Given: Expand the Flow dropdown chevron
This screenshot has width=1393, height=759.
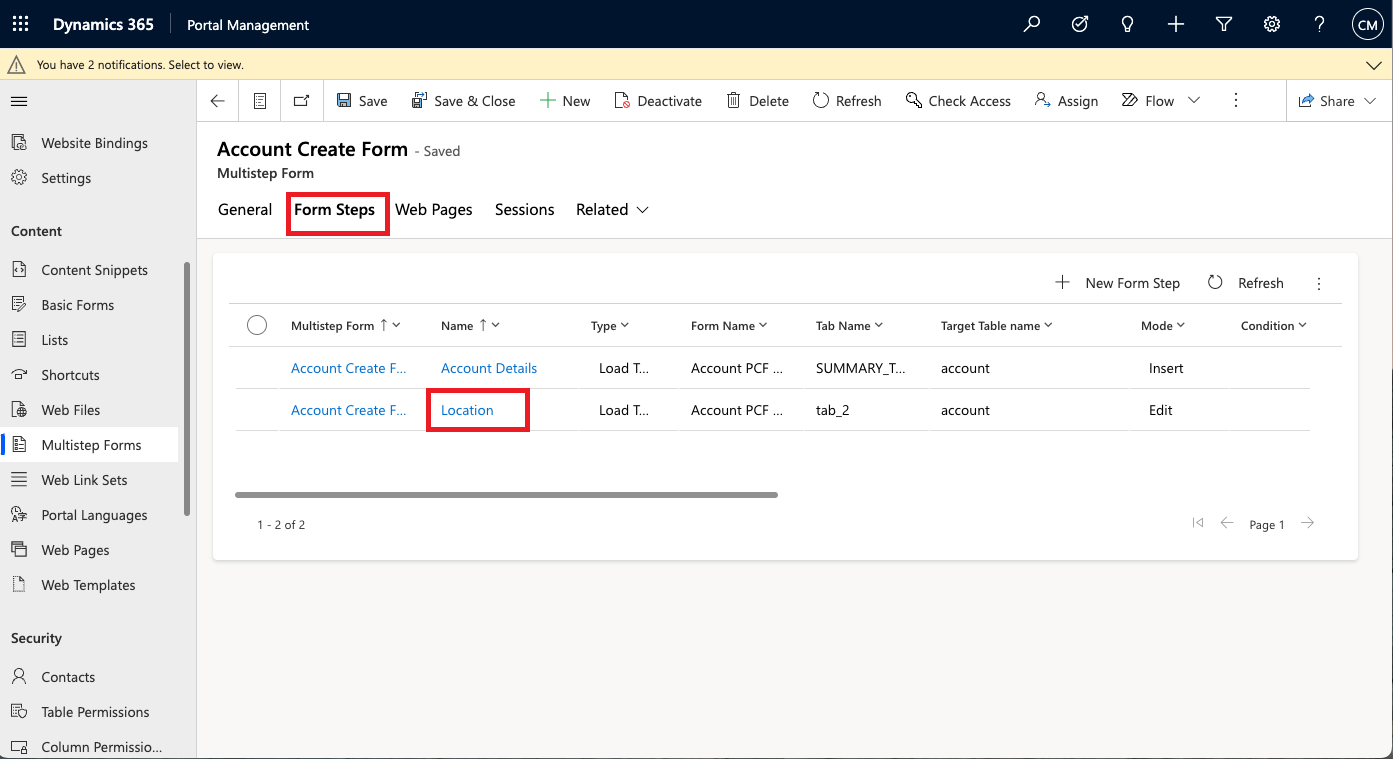Looking at the screenshot, I should 1193,101.
